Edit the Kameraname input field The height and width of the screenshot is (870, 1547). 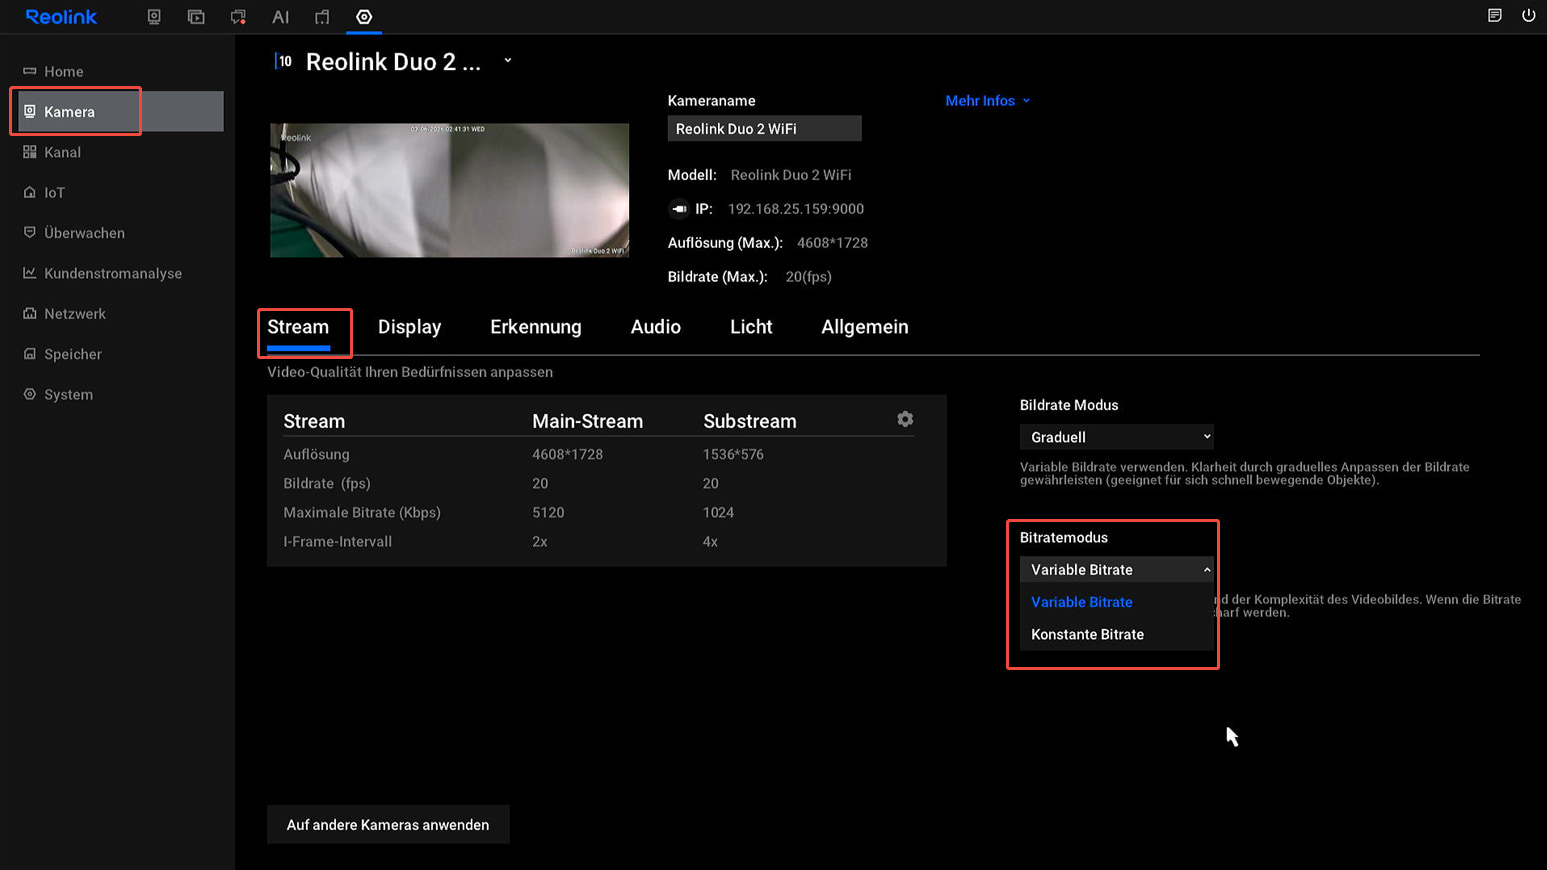point(764,129)
